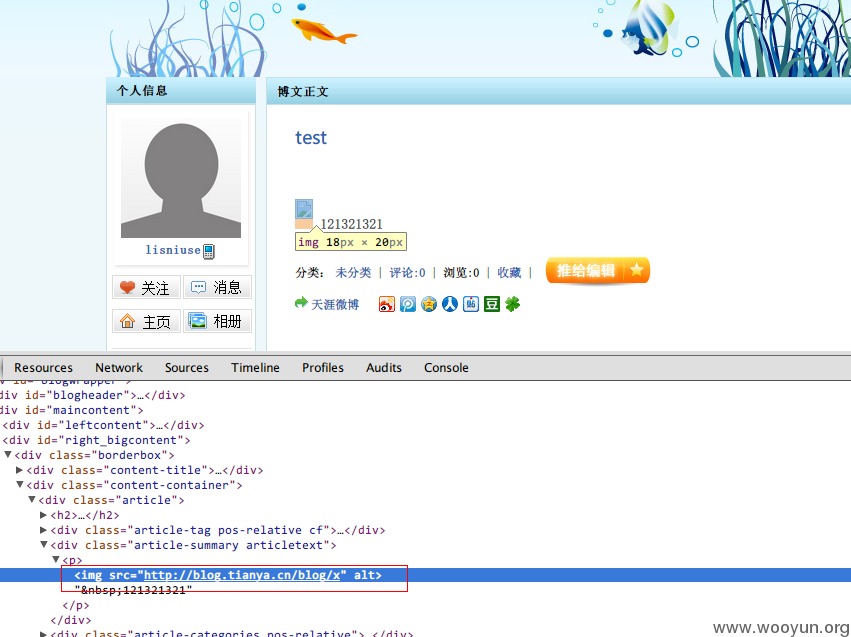Open the Console tab
The width and height of the screenshot is (851, 637).
(446, 368)
